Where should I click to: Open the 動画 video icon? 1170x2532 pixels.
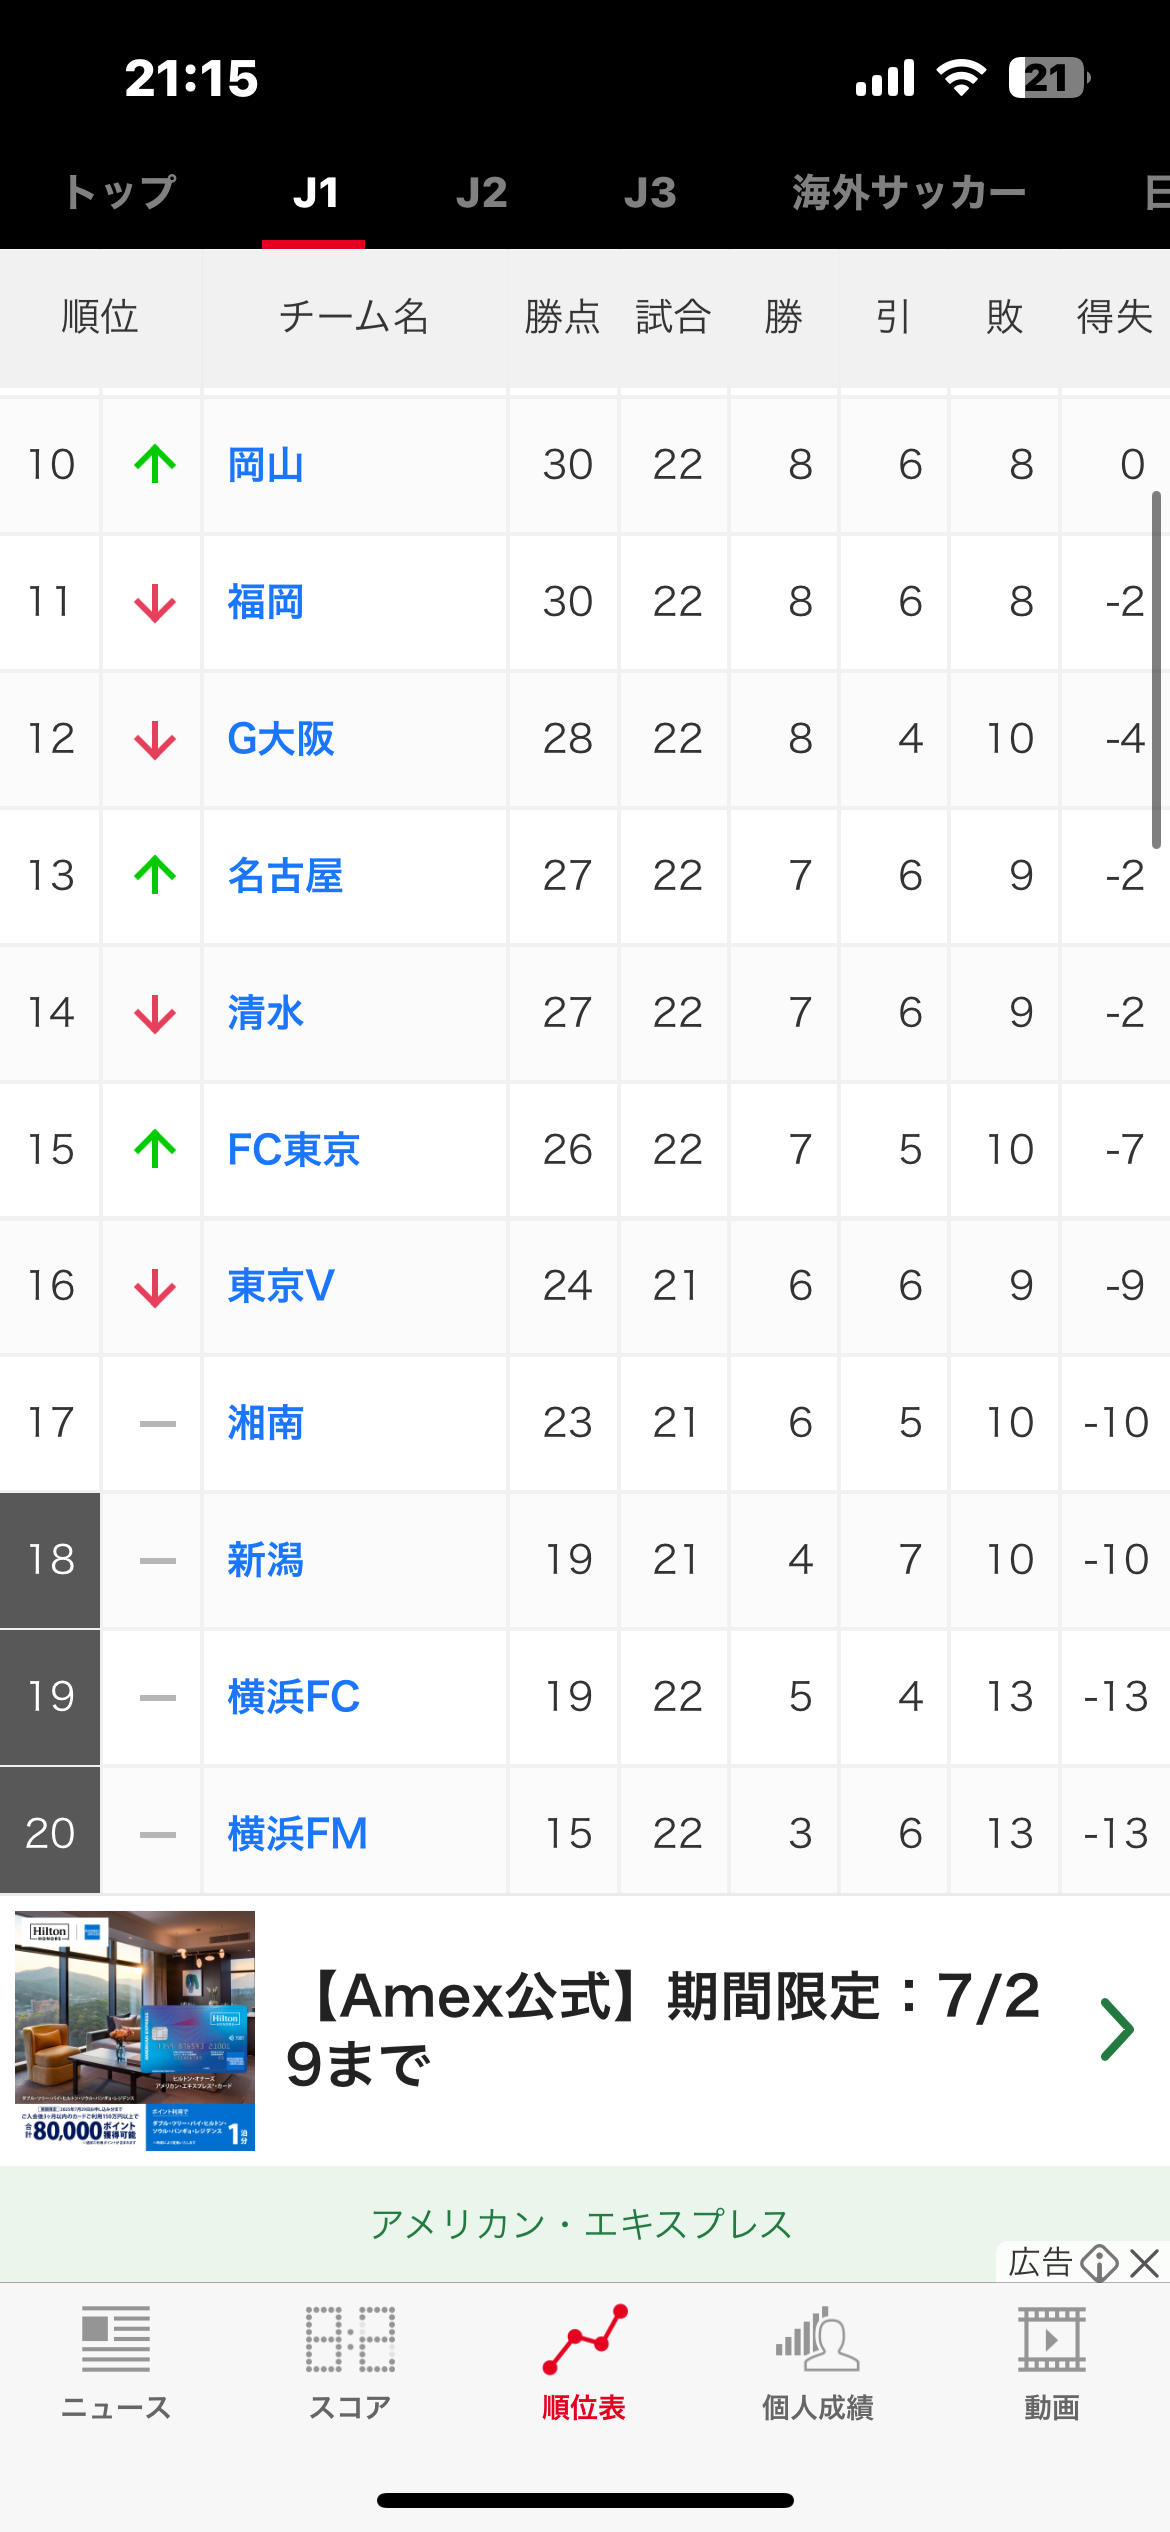[1052, 2340]
